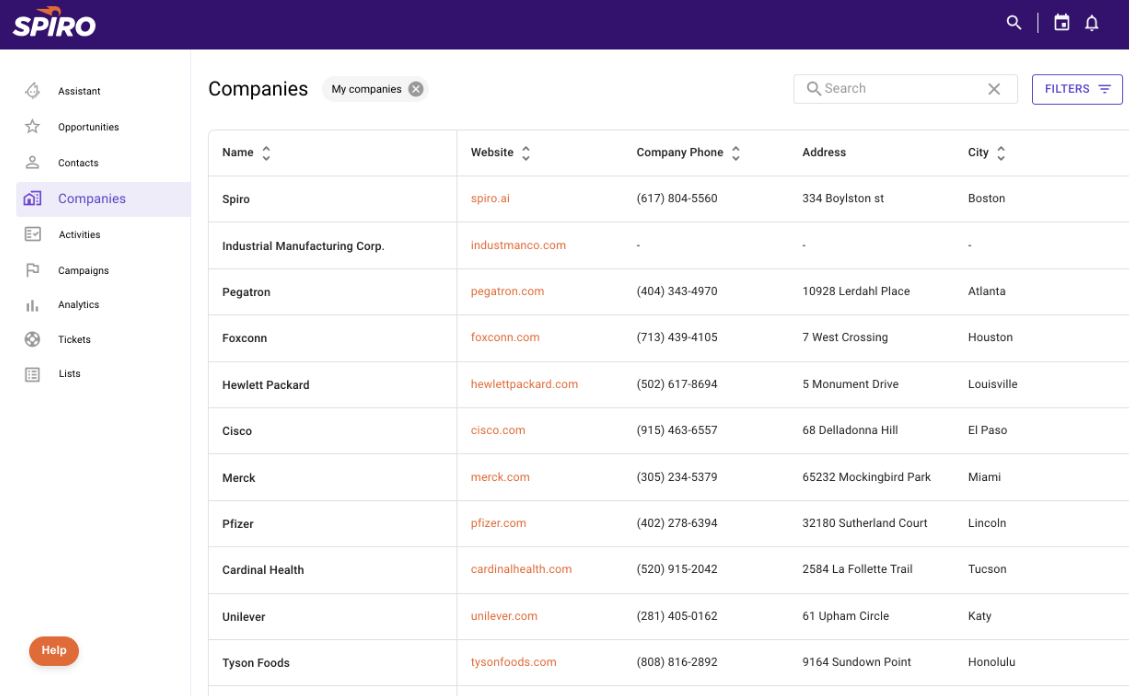
Task: Click the Analytics bar chart icon
Action: pyautogui.click(x=32, y=305)
